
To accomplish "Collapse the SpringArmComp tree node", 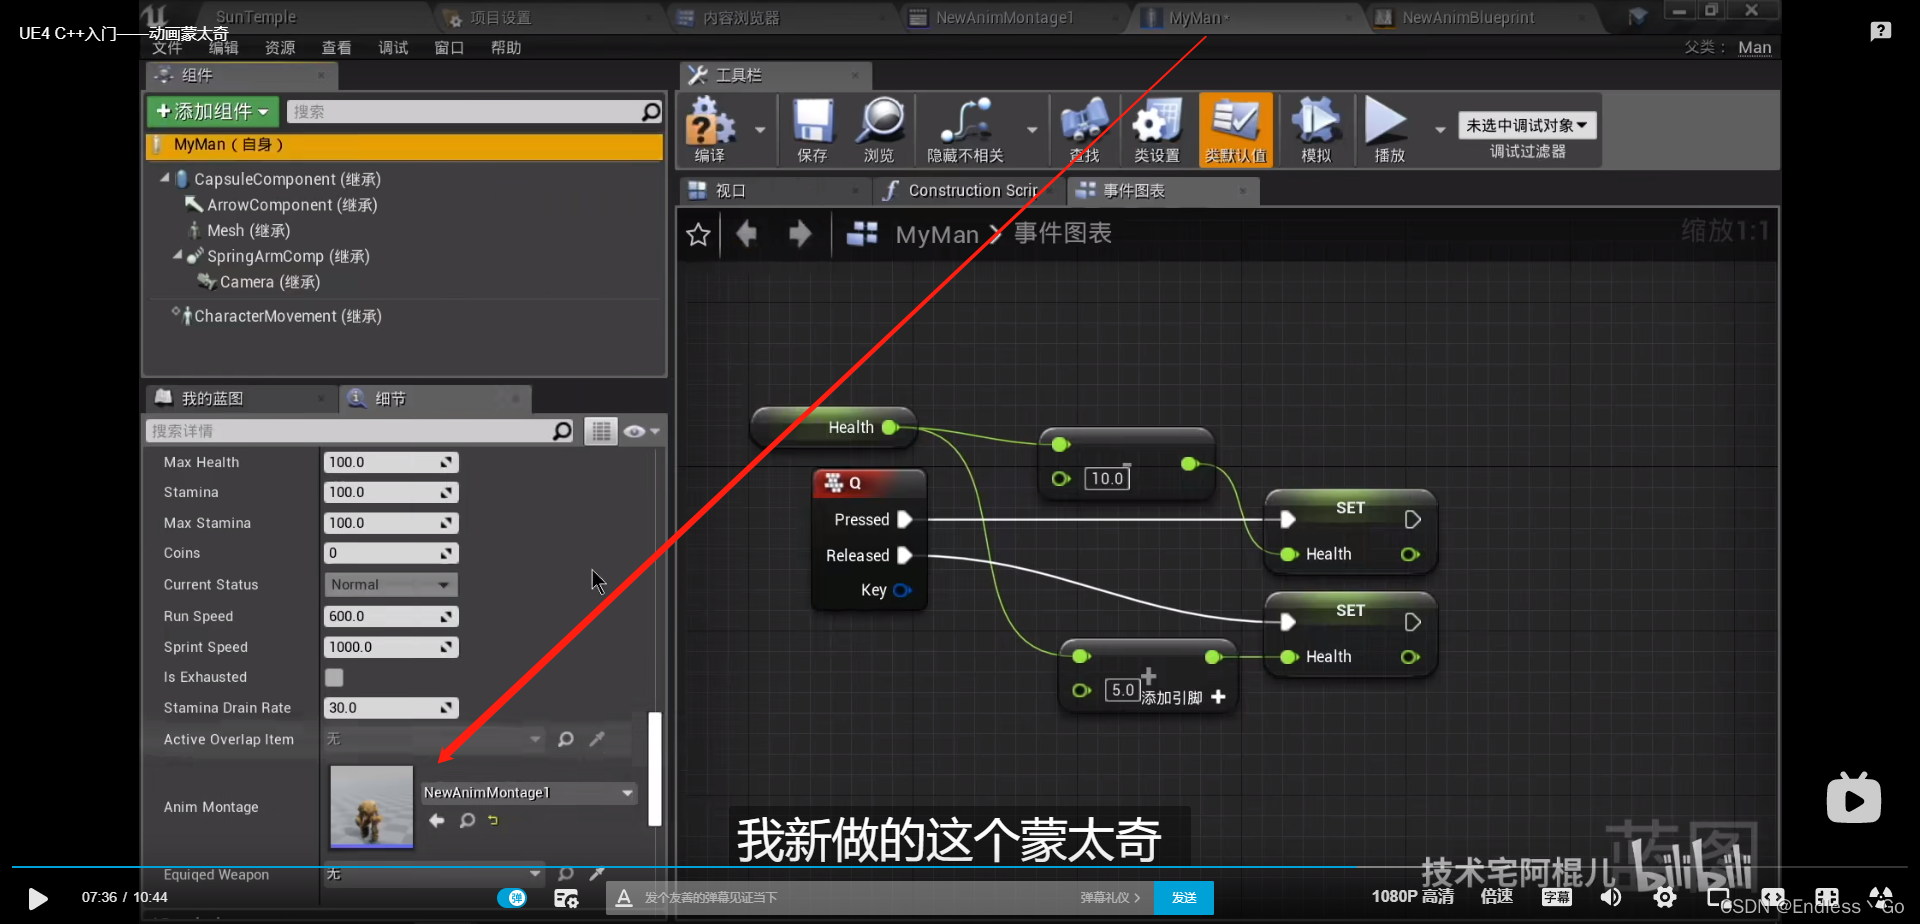I will pyautogui.click(x=178, y=255).
